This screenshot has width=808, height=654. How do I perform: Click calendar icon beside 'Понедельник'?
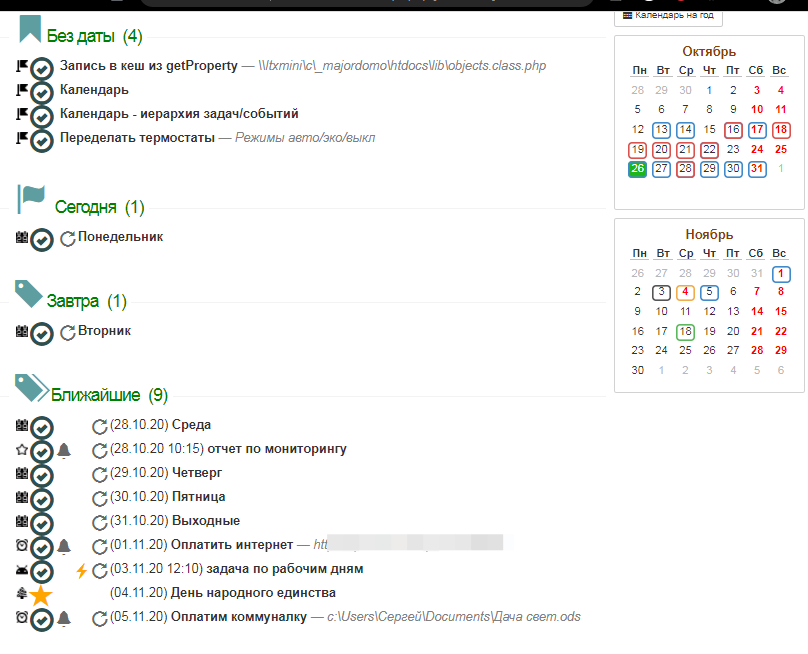point(22,237)
